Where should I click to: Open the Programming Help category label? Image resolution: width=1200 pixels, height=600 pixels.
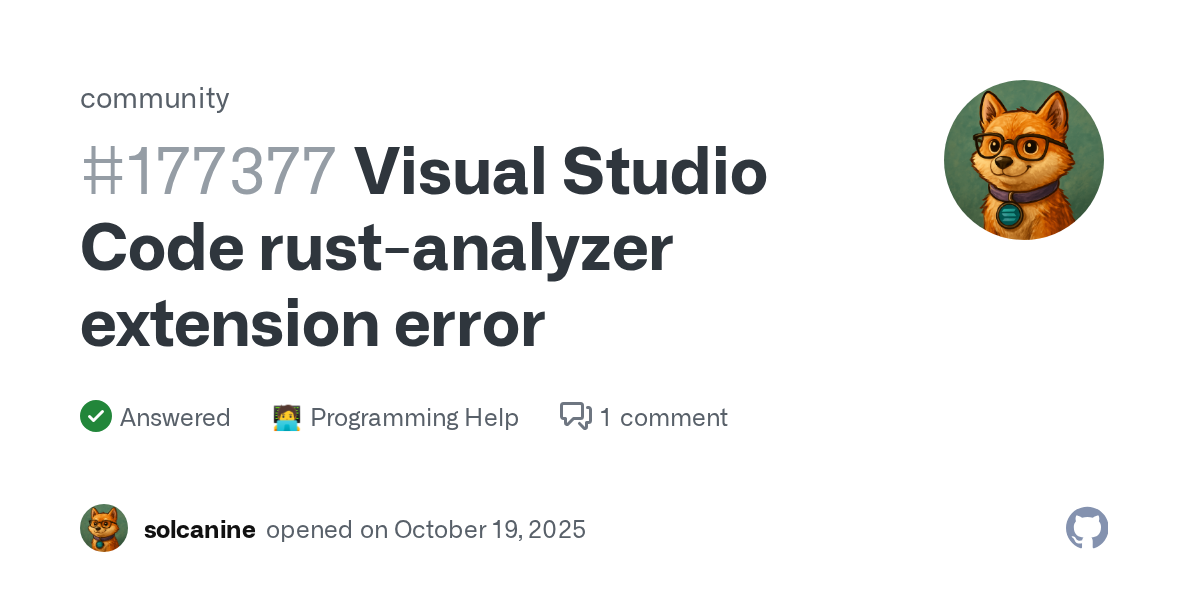click(x=414, y=417)
